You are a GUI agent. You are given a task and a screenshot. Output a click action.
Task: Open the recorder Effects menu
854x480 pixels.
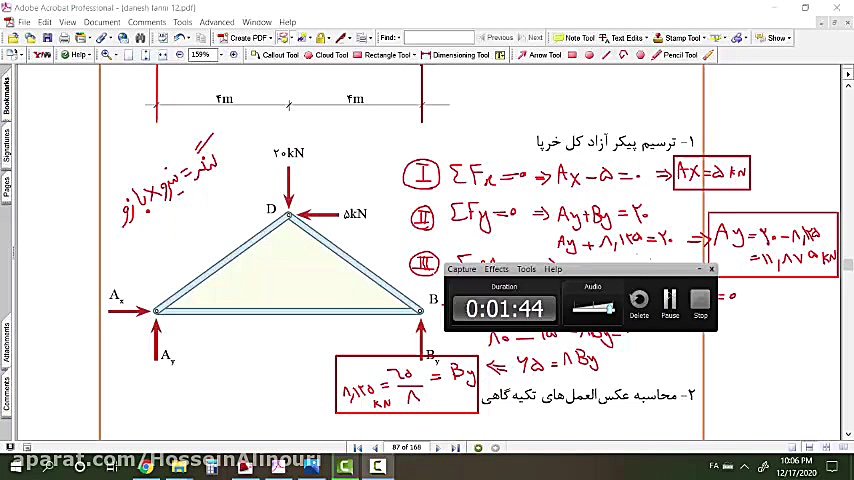point(496,269)
